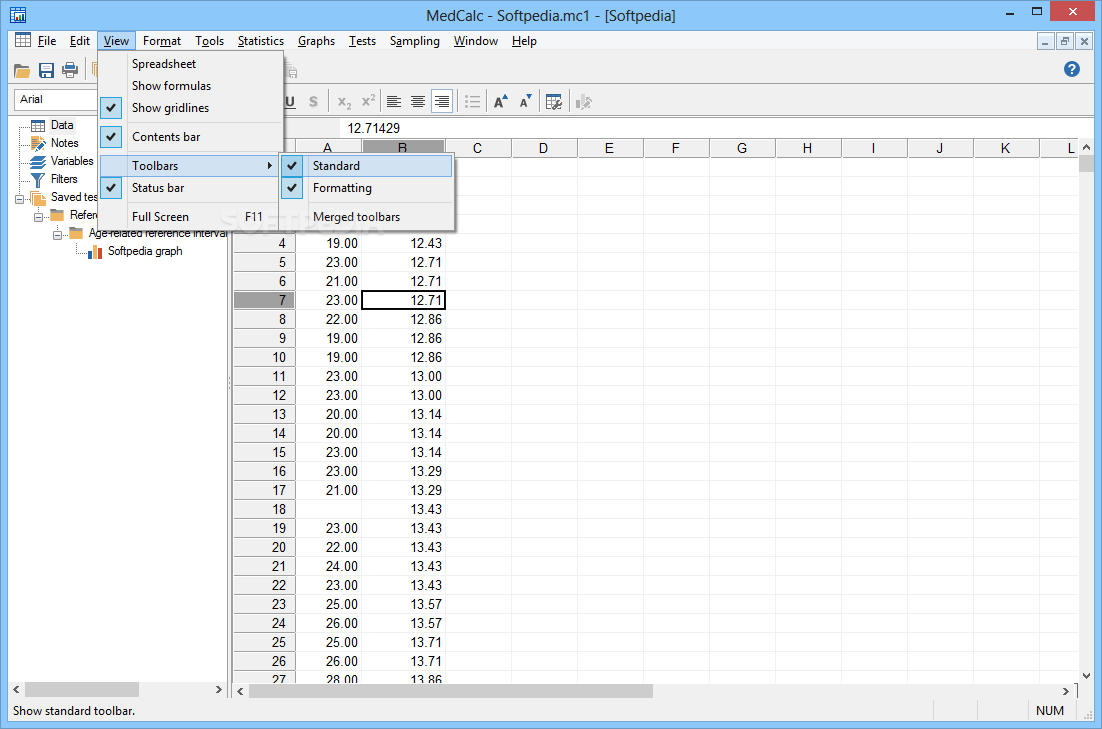Select cell with 26.00 in row 24
Screen dimensions: 1102x729
[x=329, y=623]
